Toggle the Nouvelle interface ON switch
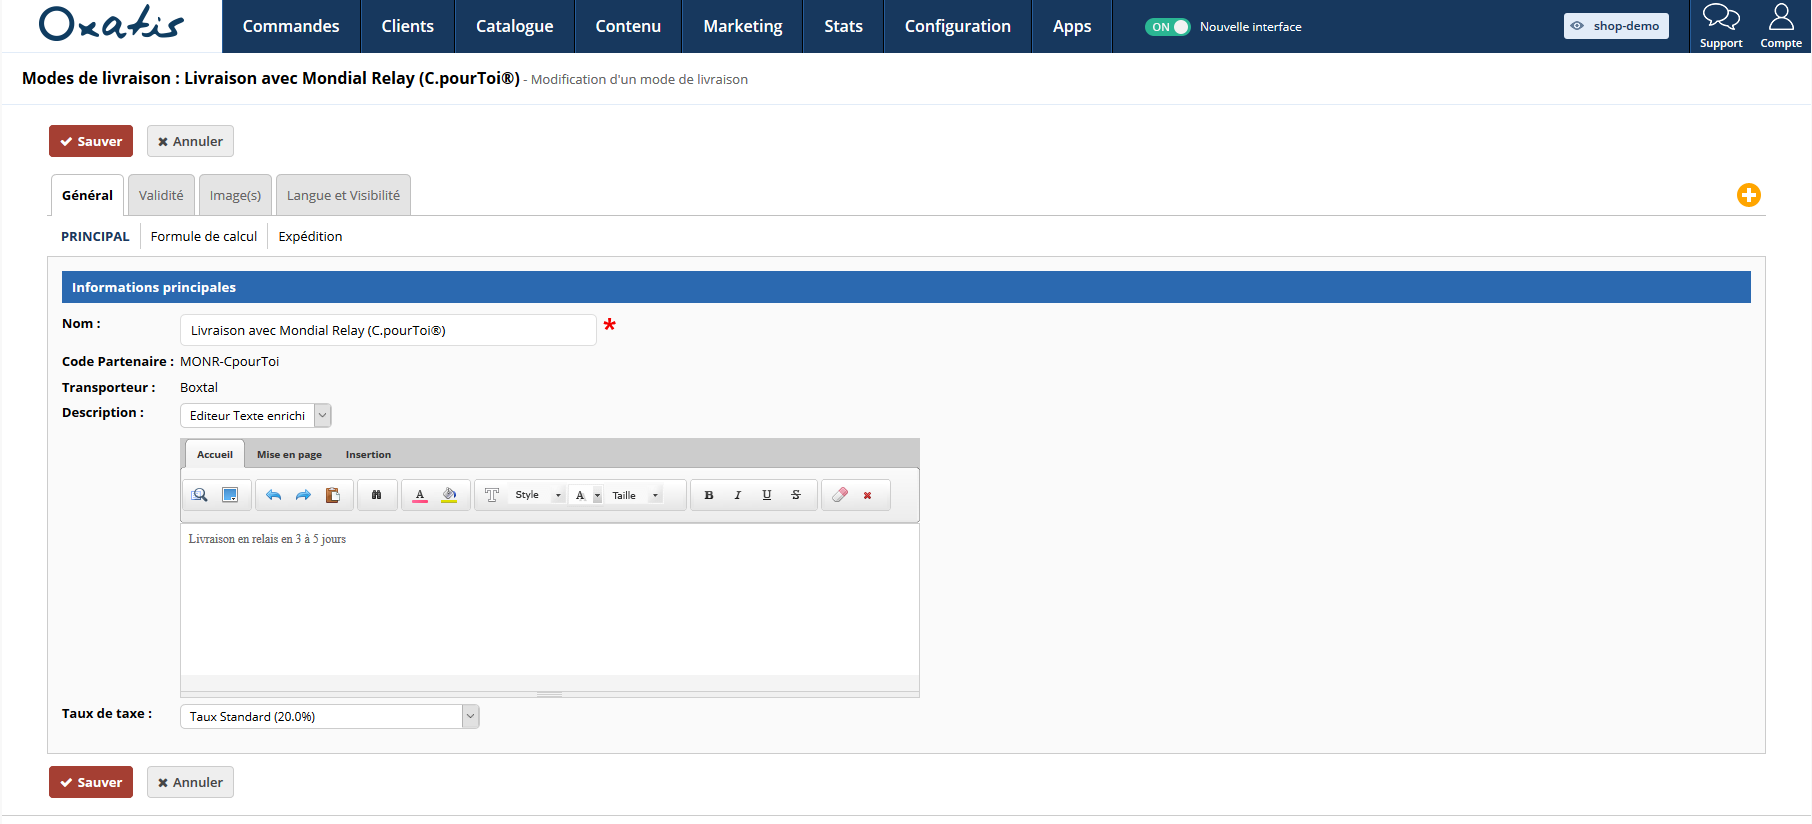 (1167, 27)
